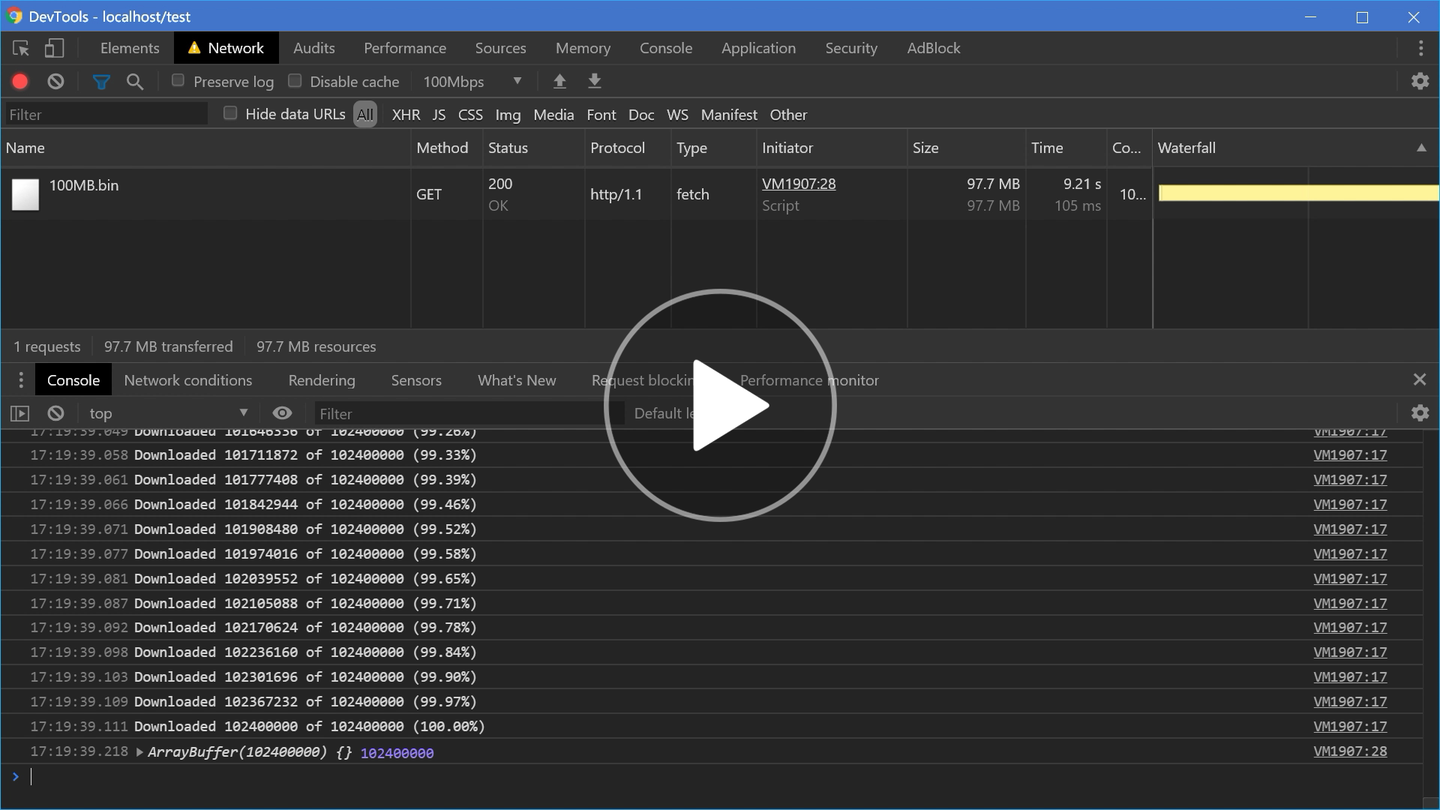
Task: Switch to the Elements tab
Action: pyautogui.click(x=129, y=47)
